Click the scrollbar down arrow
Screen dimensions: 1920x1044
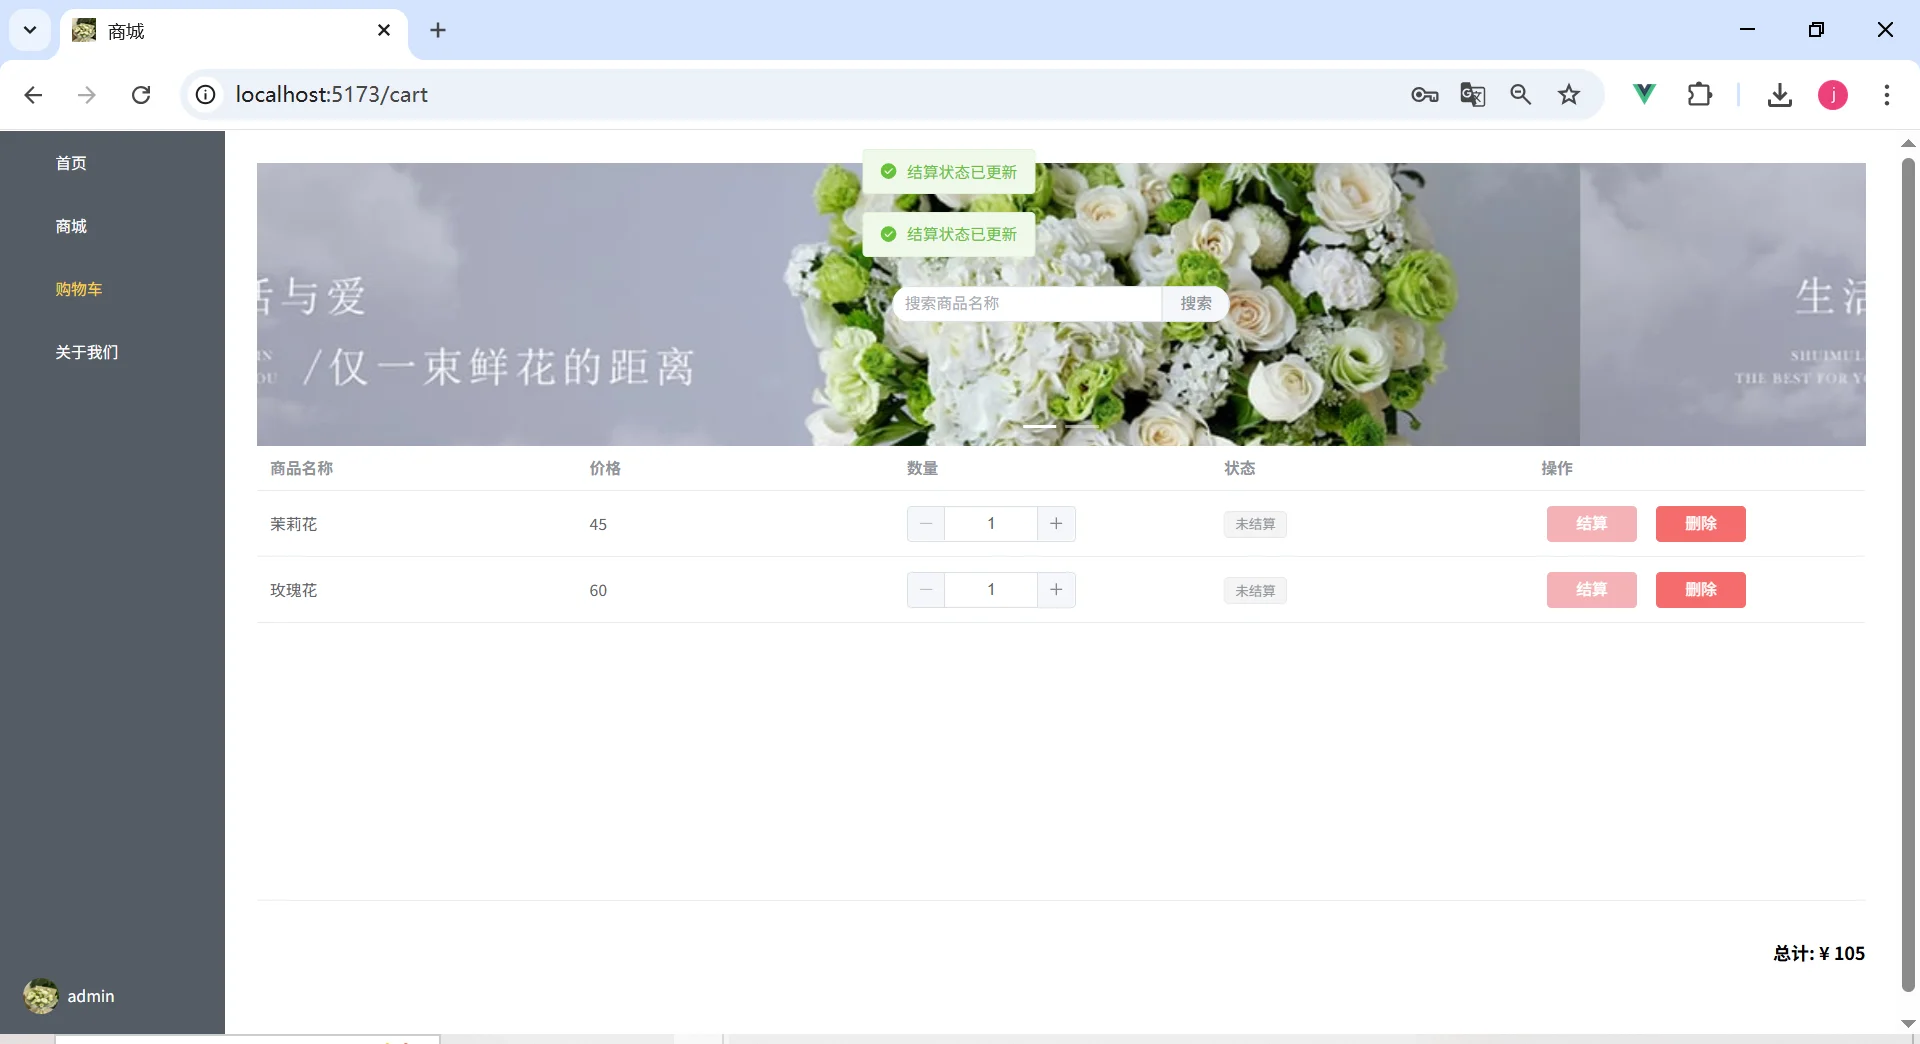[x=1908, y=1023]
